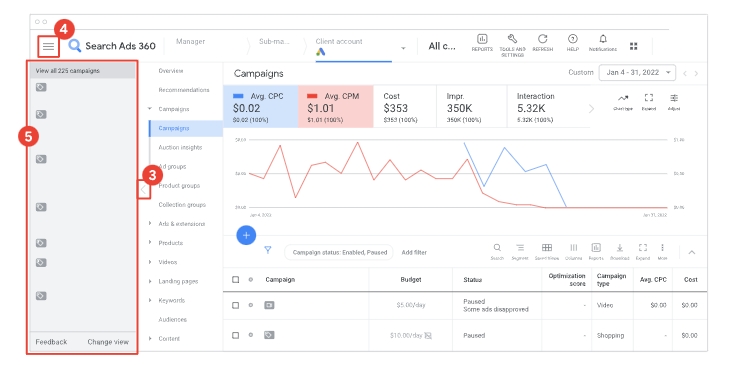734x365 pixels.
Task: Open Tools and Settings wrench icon
Action: (x=512, y=39)
